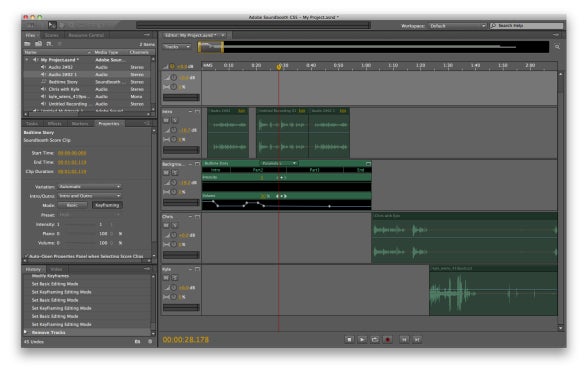The height and width of the screenshot is (373, 586).
Task: Open the Tracks dropdown menu
Action: click(177, 47)
